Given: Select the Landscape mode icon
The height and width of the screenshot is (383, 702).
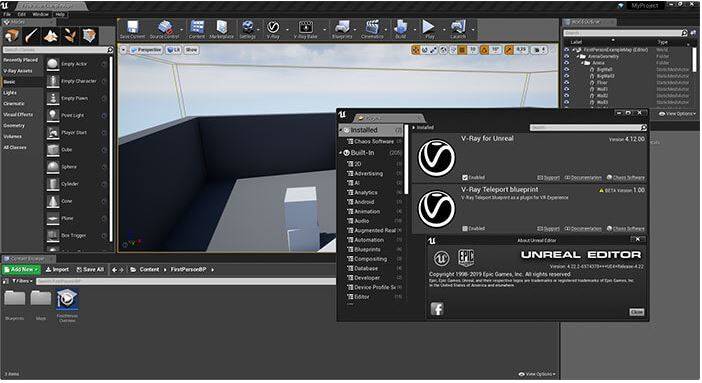Looking at the screenshot, I should (x=51, y=35).
